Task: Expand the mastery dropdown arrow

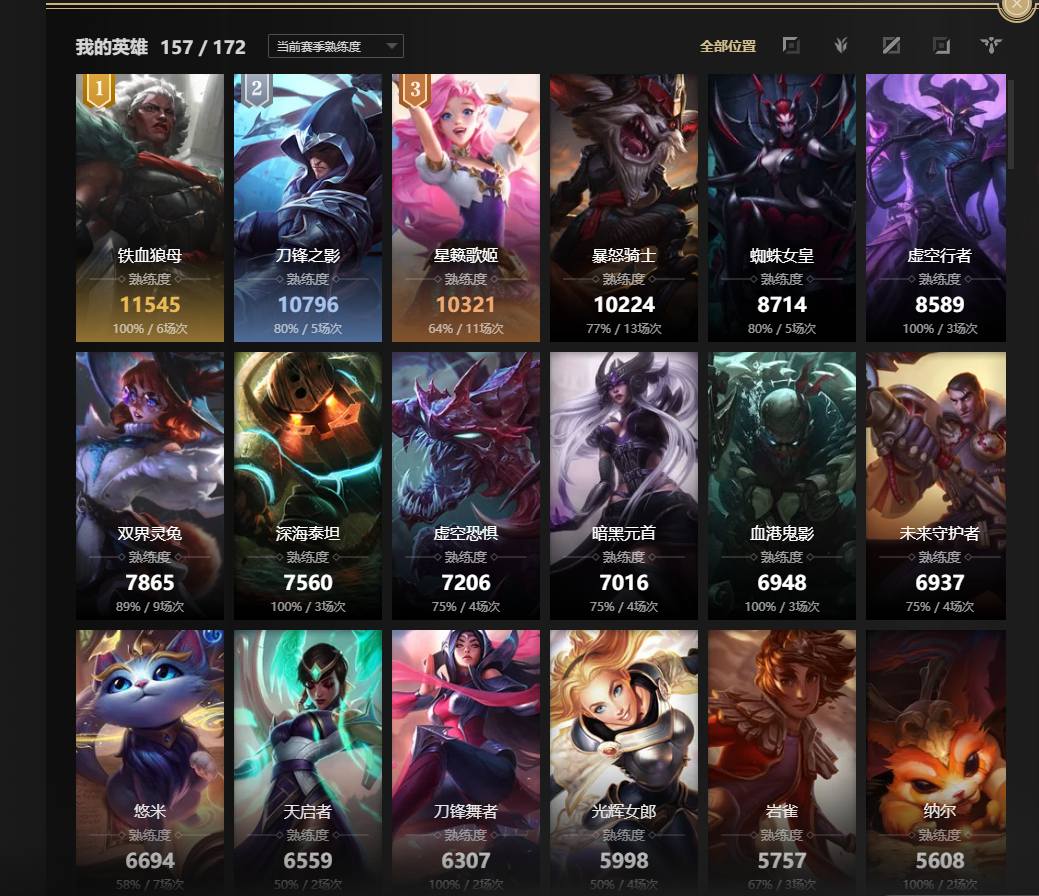Action: click(392, 46)
